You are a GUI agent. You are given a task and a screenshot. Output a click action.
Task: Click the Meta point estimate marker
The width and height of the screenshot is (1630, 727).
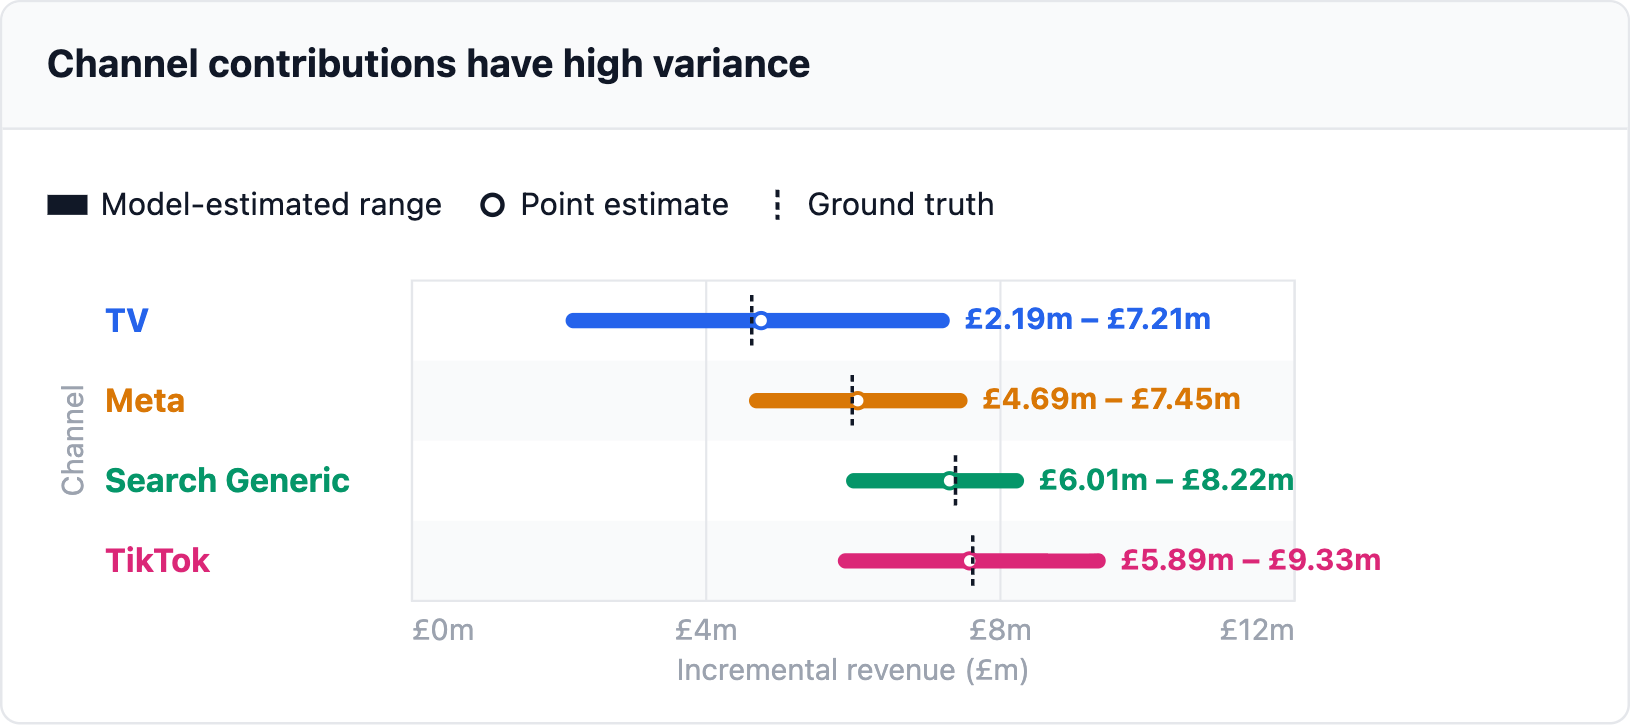(857, 401)
